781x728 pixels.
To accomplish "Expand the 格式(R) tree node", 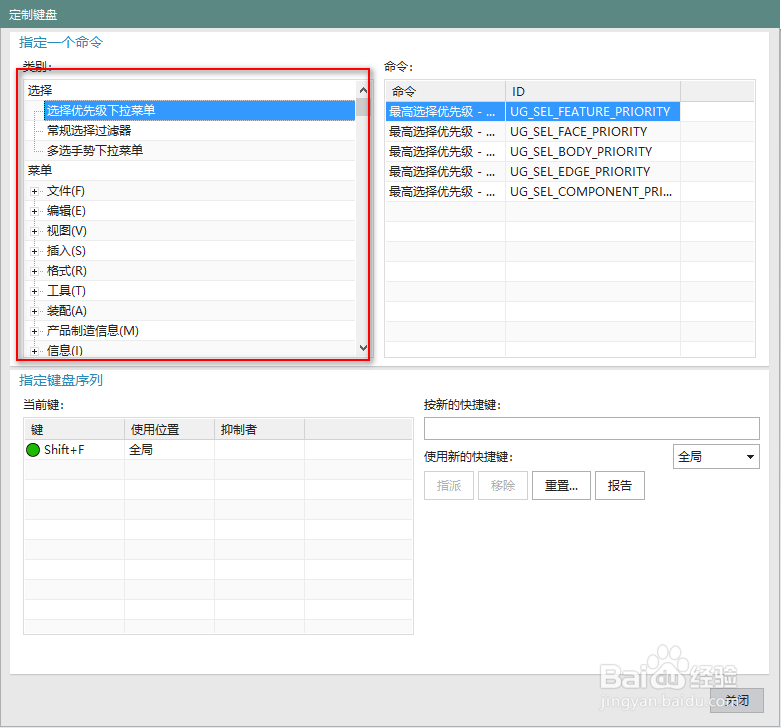I will pos(34,271).
